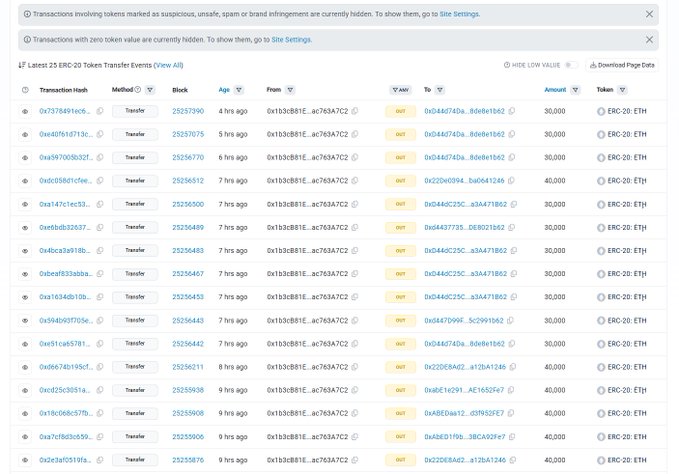Copy transaction hash 0xd6674b195cf
Image resolution: width=679 pixels, height=474 pixels.
[100, 367]
